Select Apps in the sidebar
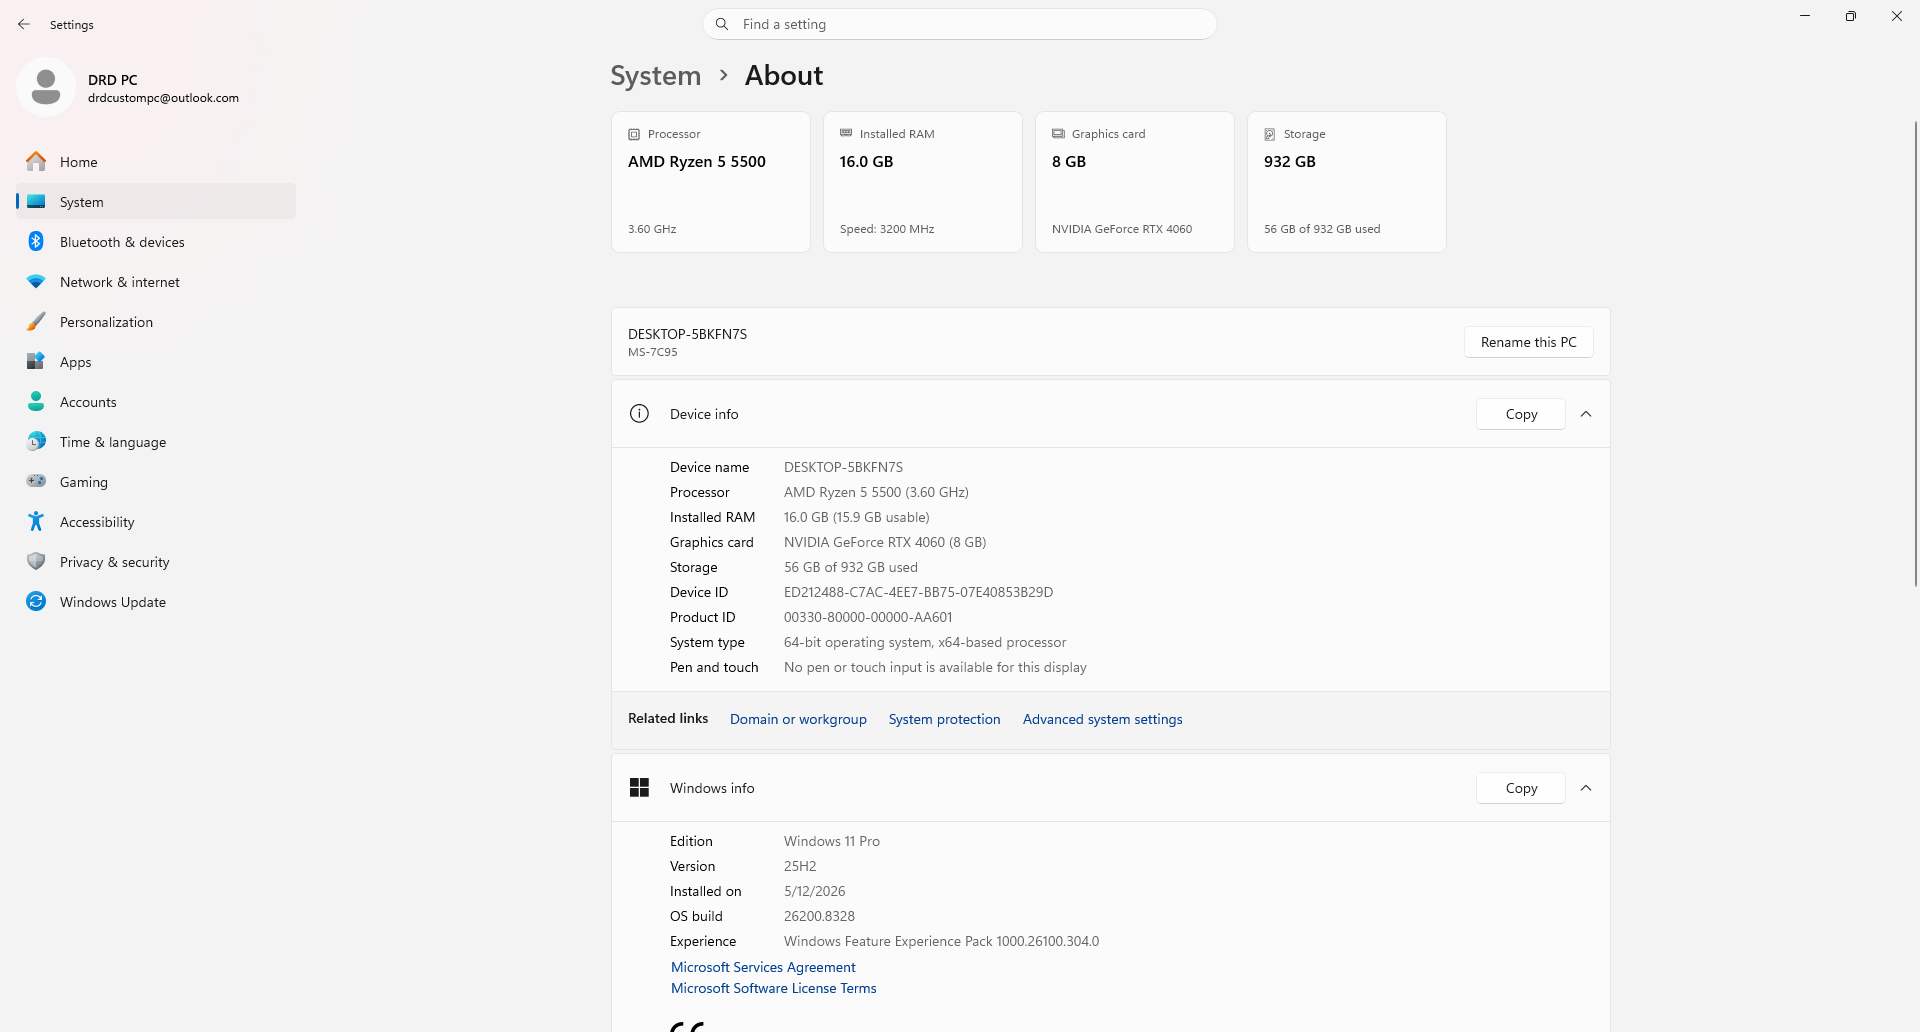Image resolution: width=1920 pixels, height=1032 pixels. coord(156,361)
